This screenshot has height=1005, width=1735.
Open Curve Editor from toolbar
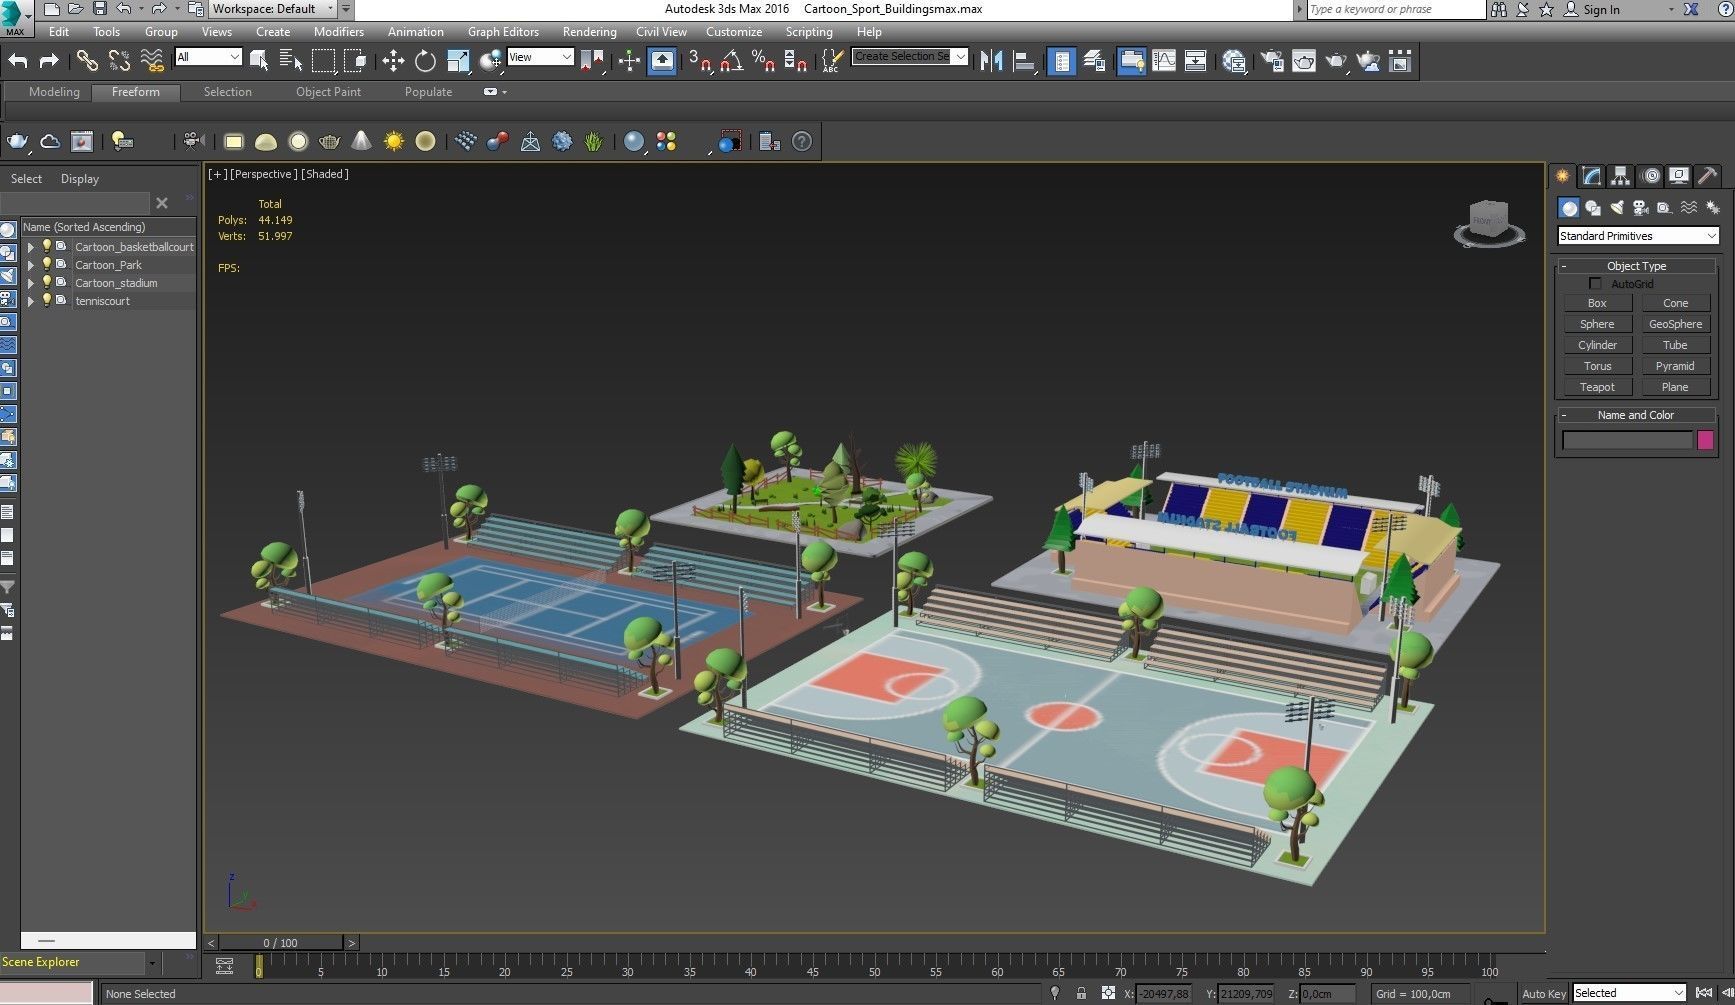[x=1163, y=61]
